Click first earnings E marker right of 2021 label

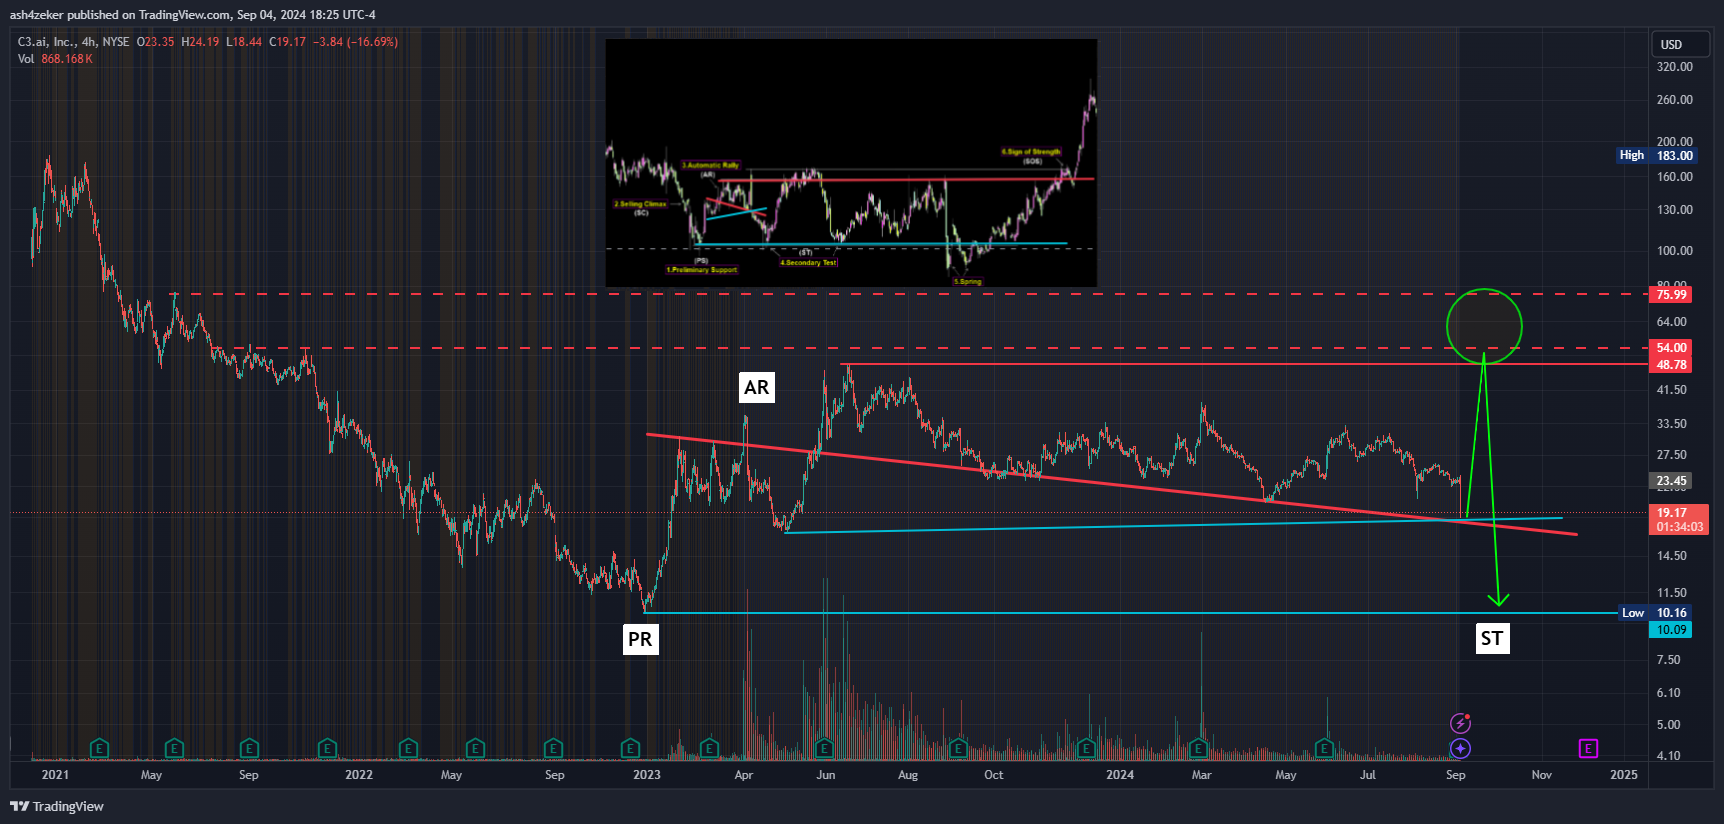click(99, 748)
